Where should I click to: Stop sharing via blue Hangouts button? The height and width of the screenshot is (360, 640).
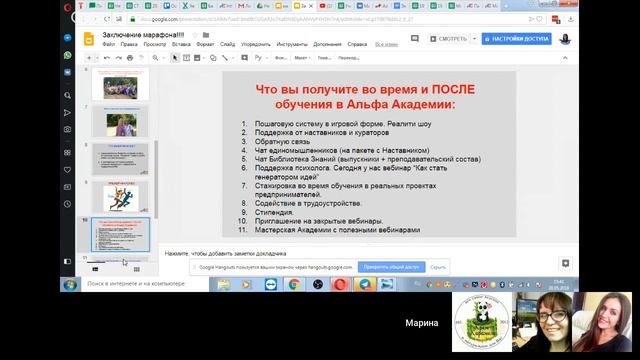pyautogui.click(x=391, y=267)
